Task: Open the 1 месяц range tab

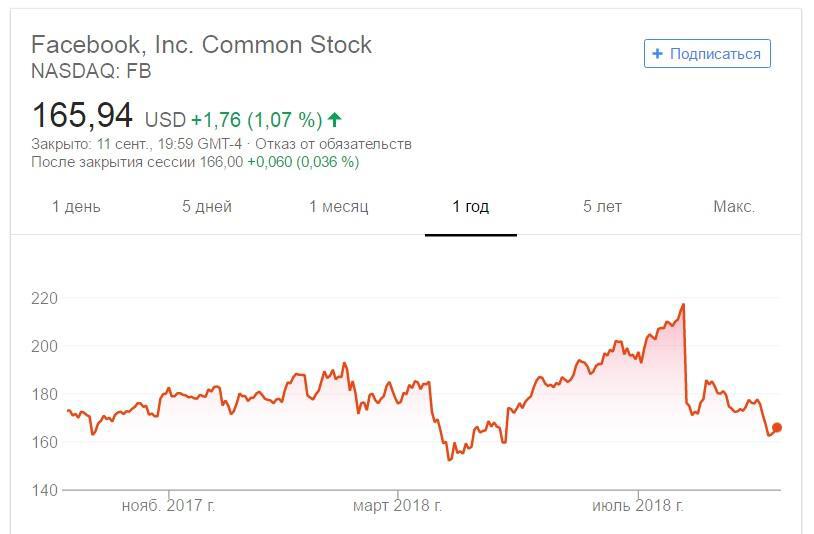Action: click(338, 207)
